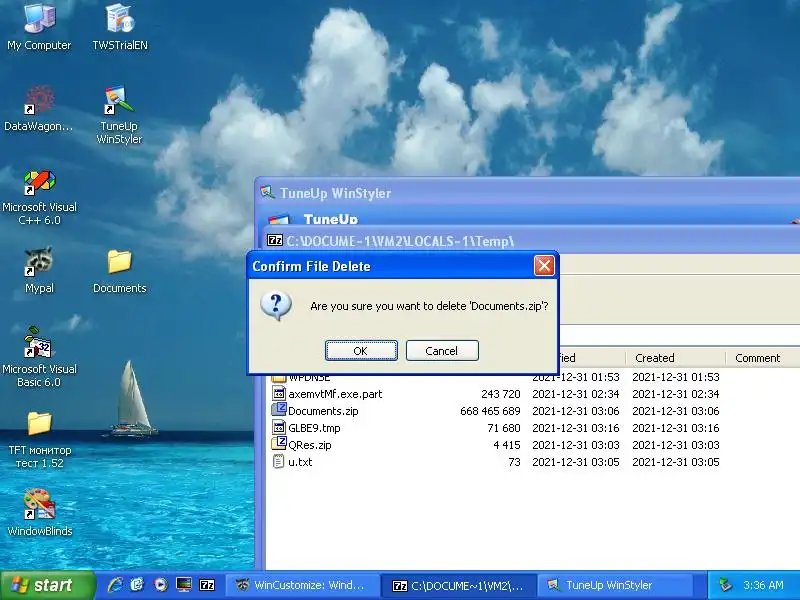
Task: Select the Mypal browser raccoon icon
Action: (39, 269)
